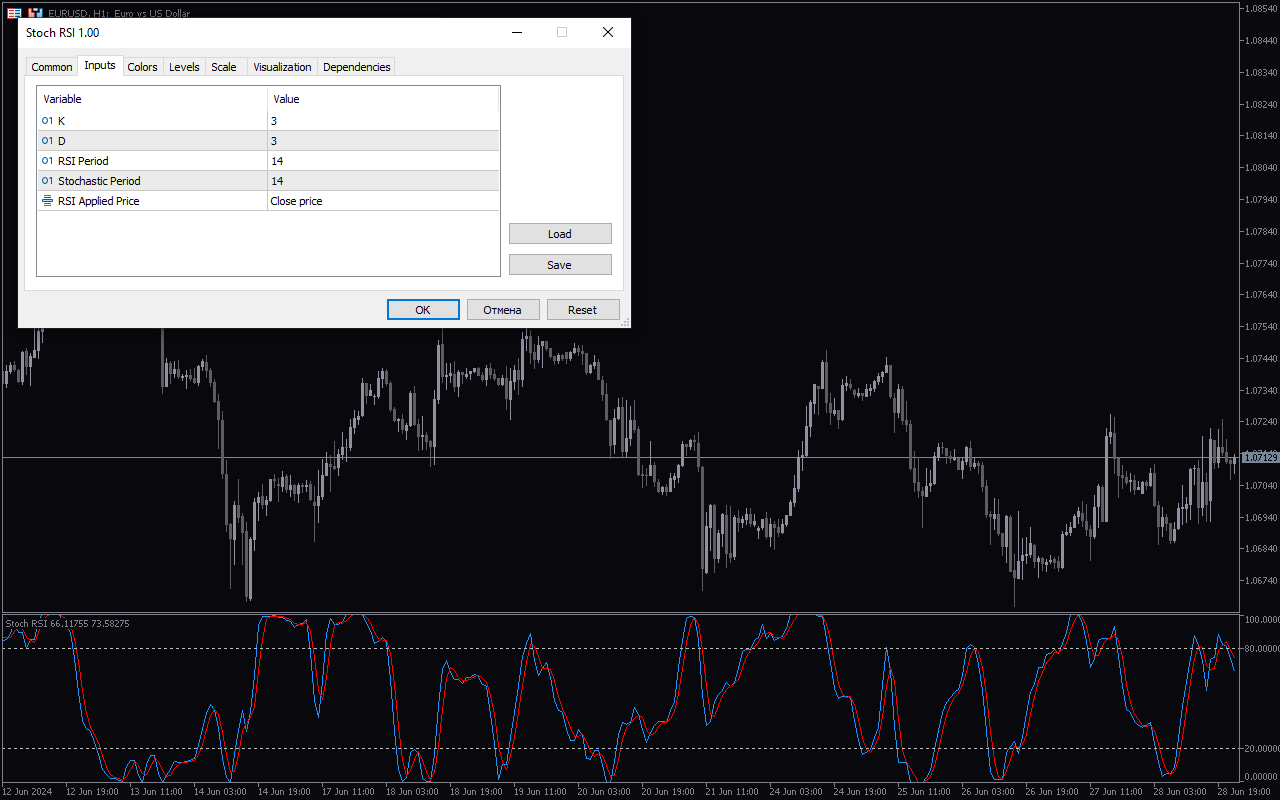Screen dimensions: 1280x800
Task: Click the enum icon beside RSI Applied Price
Action: 47,201
